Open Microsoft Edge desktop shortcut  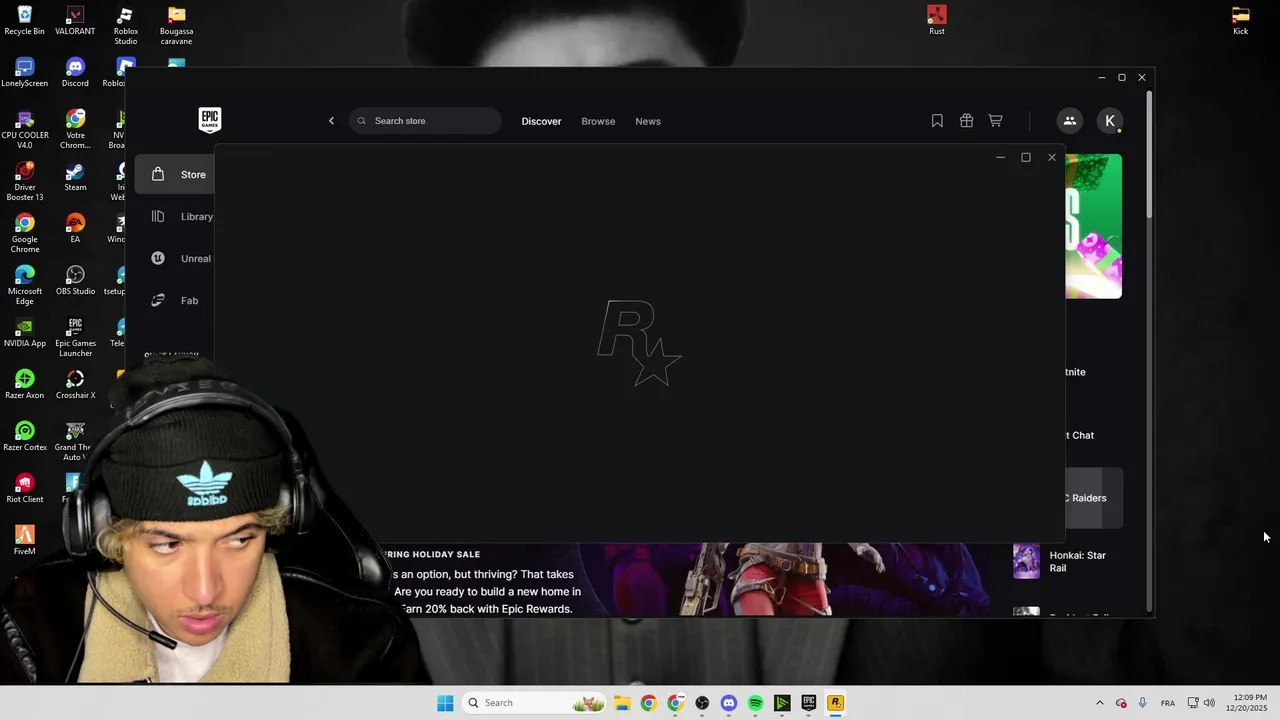24,286
